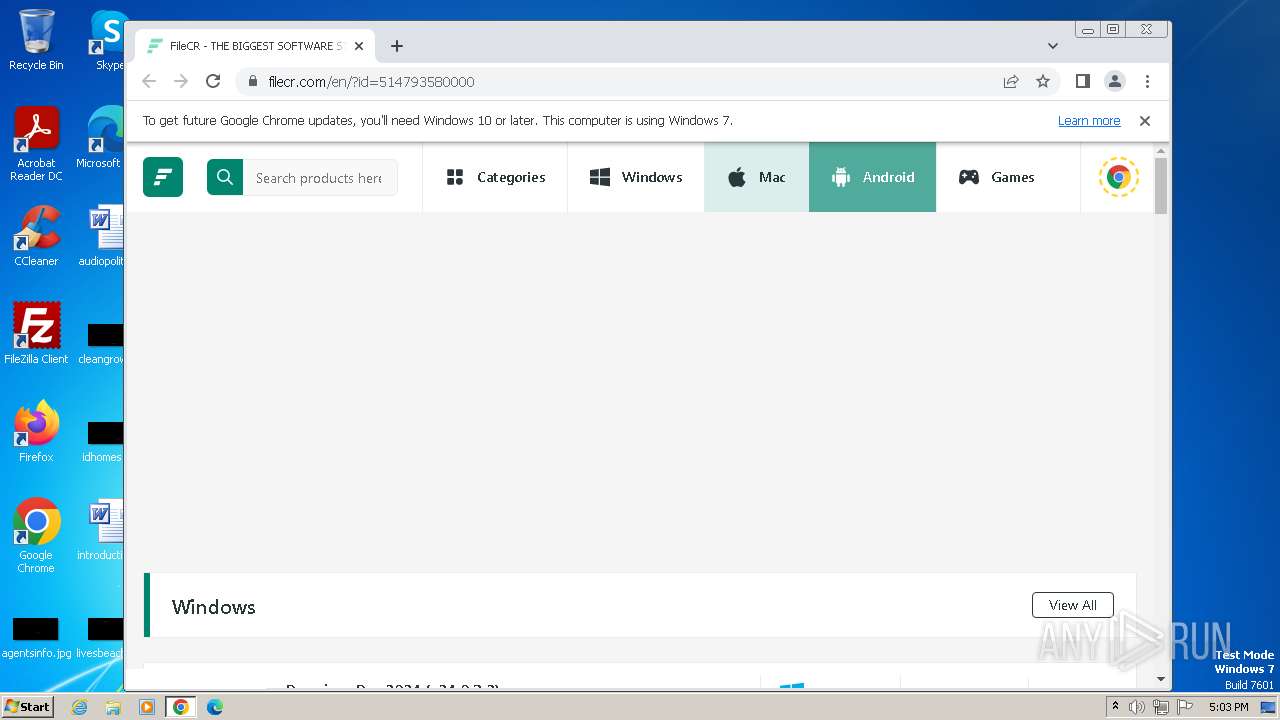Open Internet Explorer in taskbar

click(79, 707)
